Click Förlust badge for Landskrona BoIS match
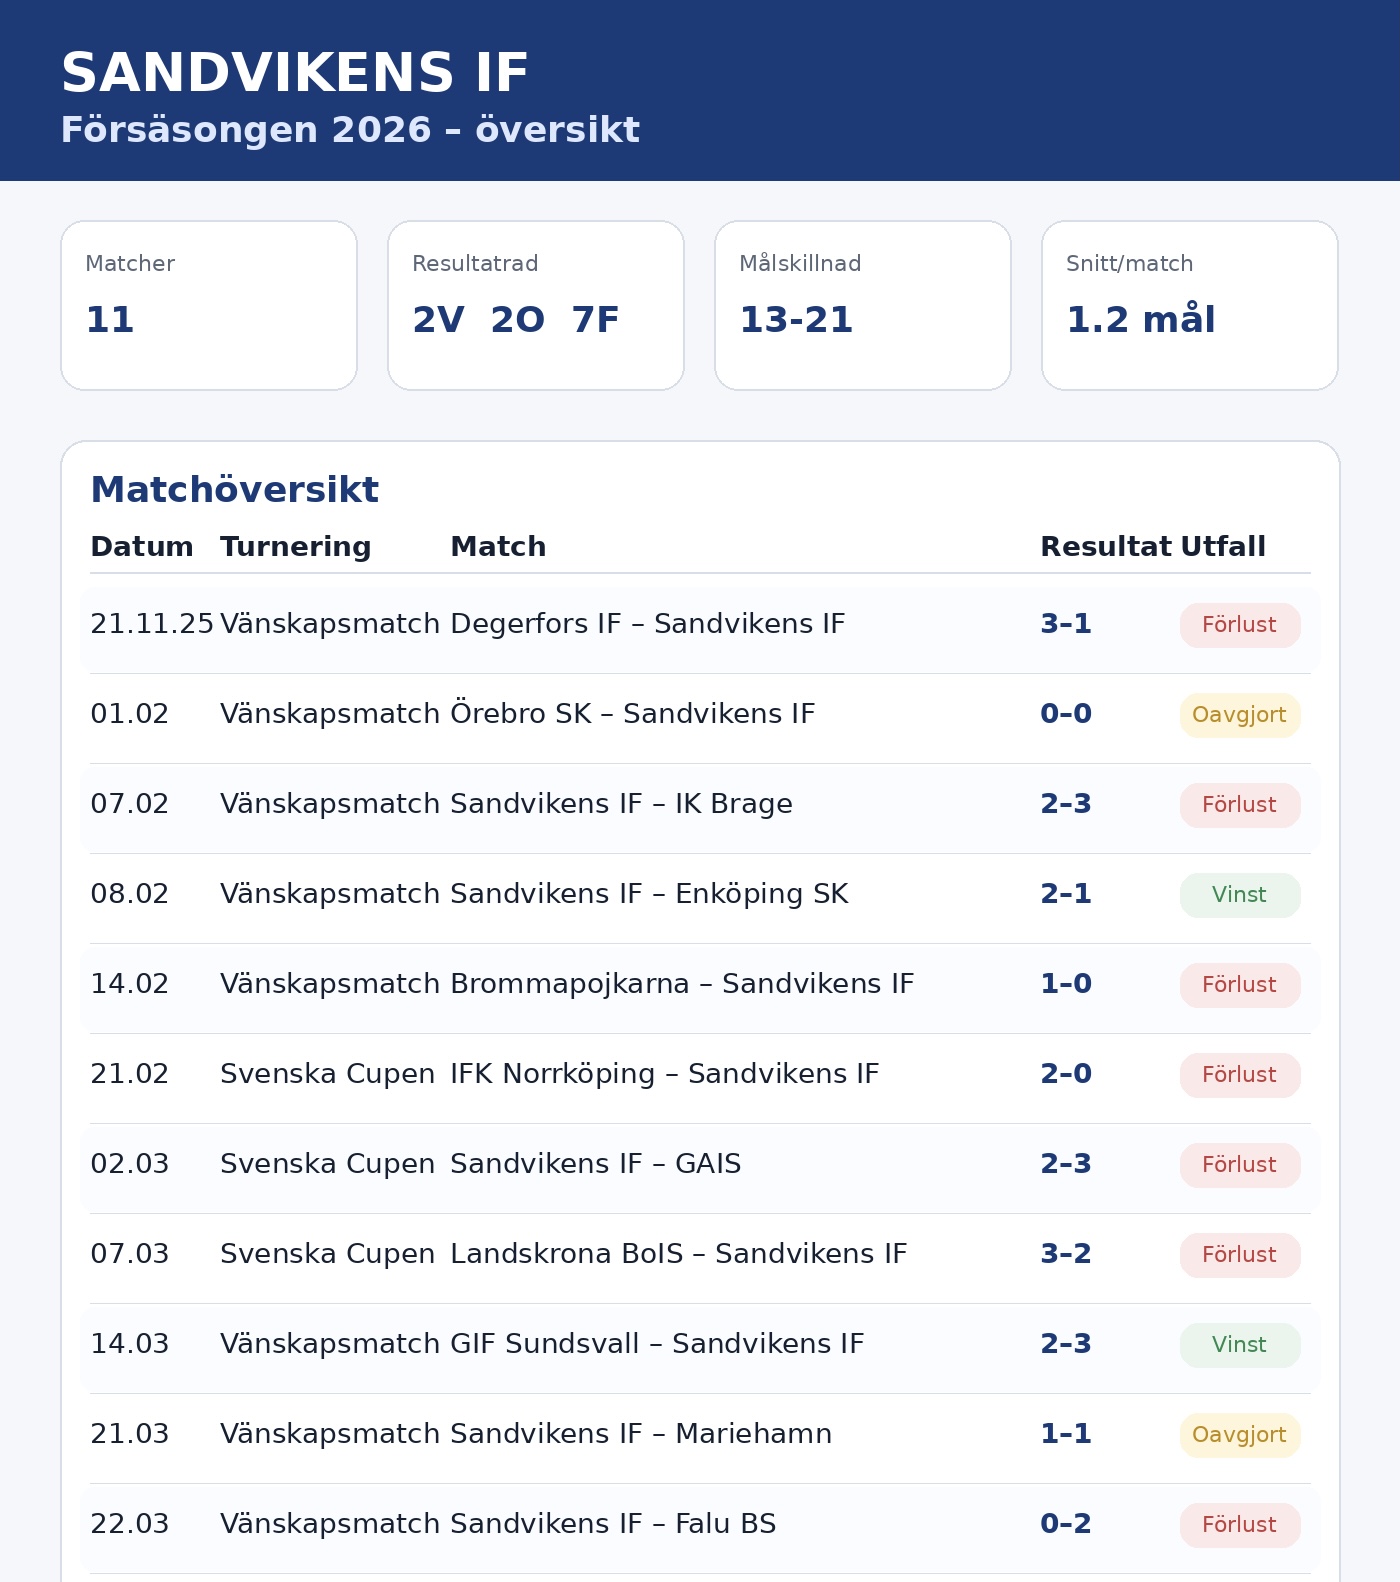The image size is (1400, 1582). (x=1240, y=1255)
